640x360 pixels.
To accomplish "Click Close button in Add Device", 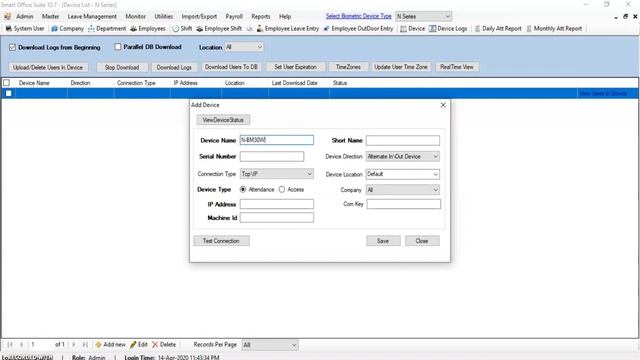I will tap(422, 241).
